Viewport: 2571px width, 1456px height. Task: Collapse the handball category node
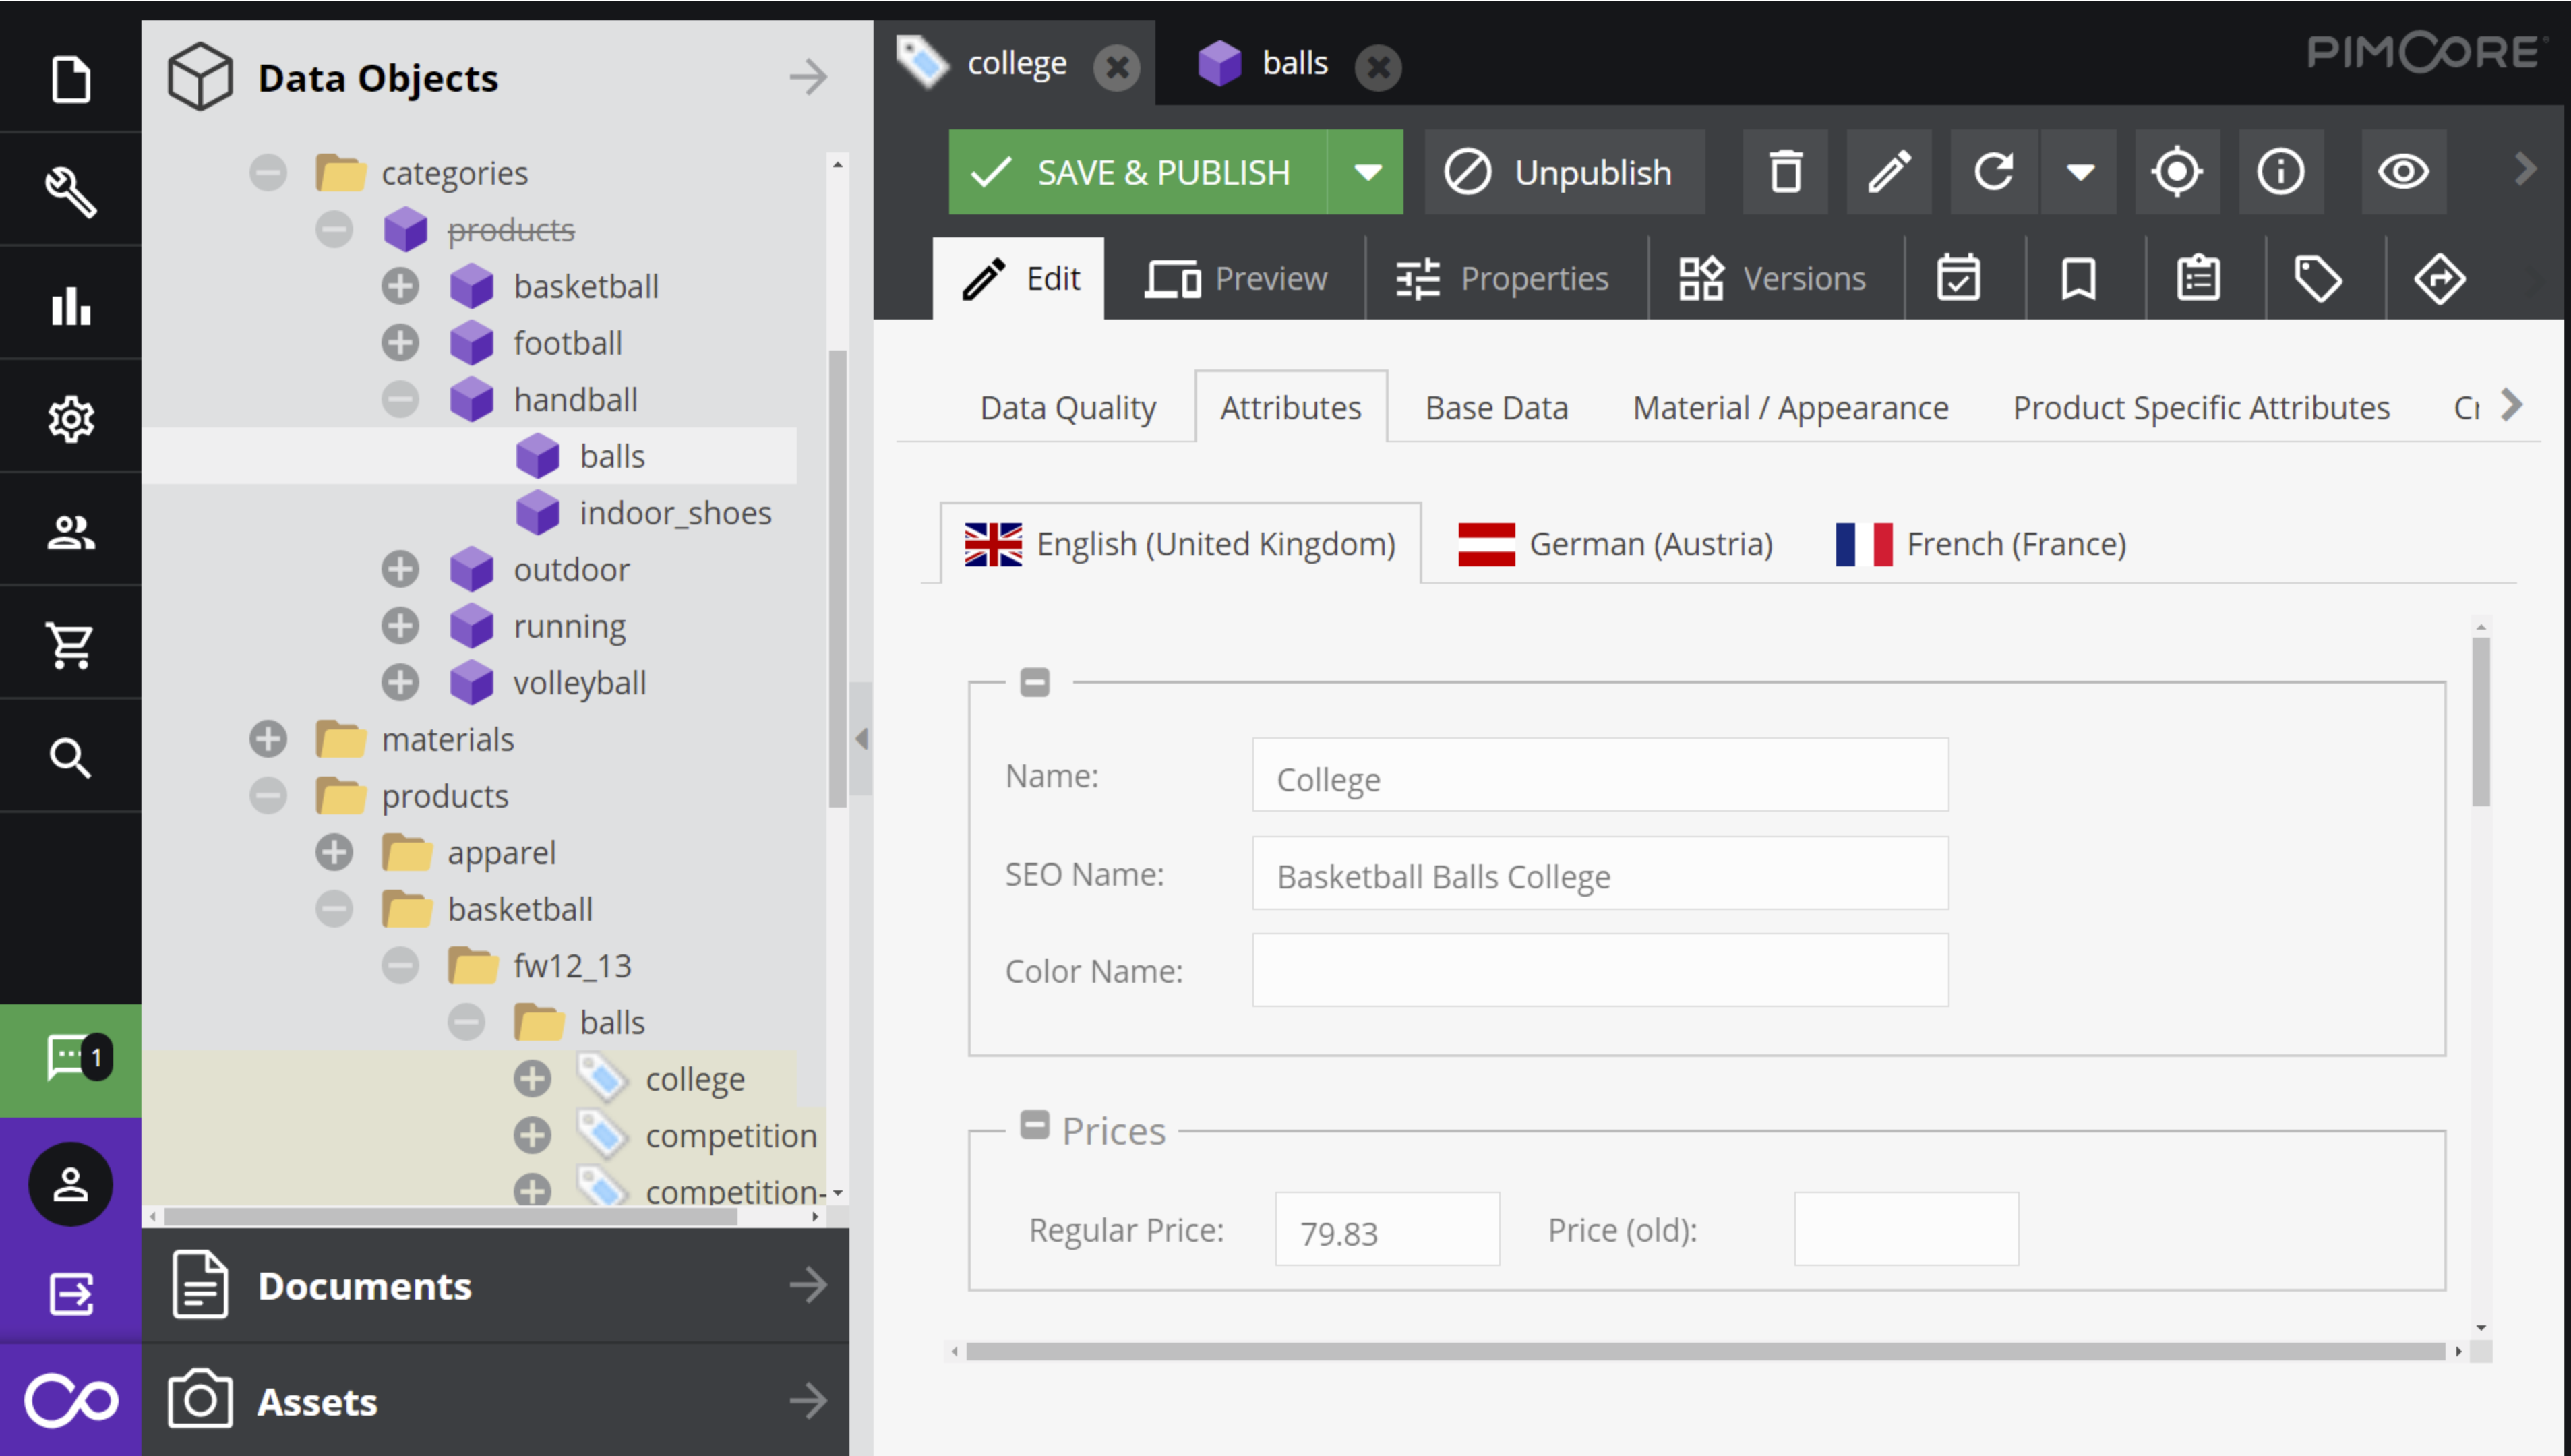pyautogui.click(x=399, y=400)
